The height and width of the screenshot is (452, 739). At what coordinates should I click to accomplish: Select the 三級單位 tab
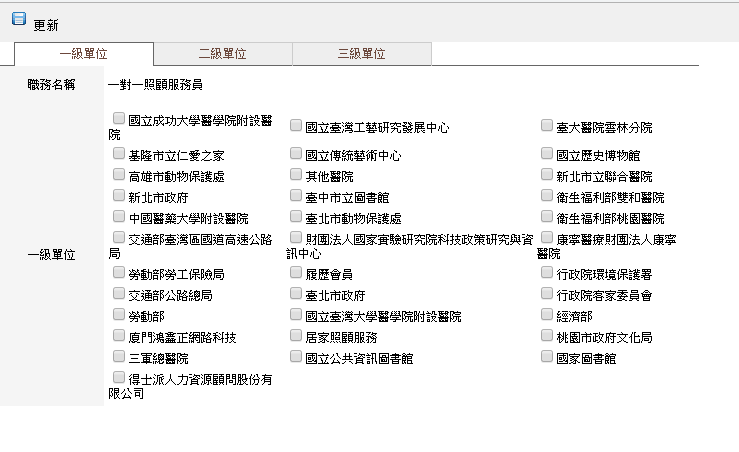click(362, 54)
